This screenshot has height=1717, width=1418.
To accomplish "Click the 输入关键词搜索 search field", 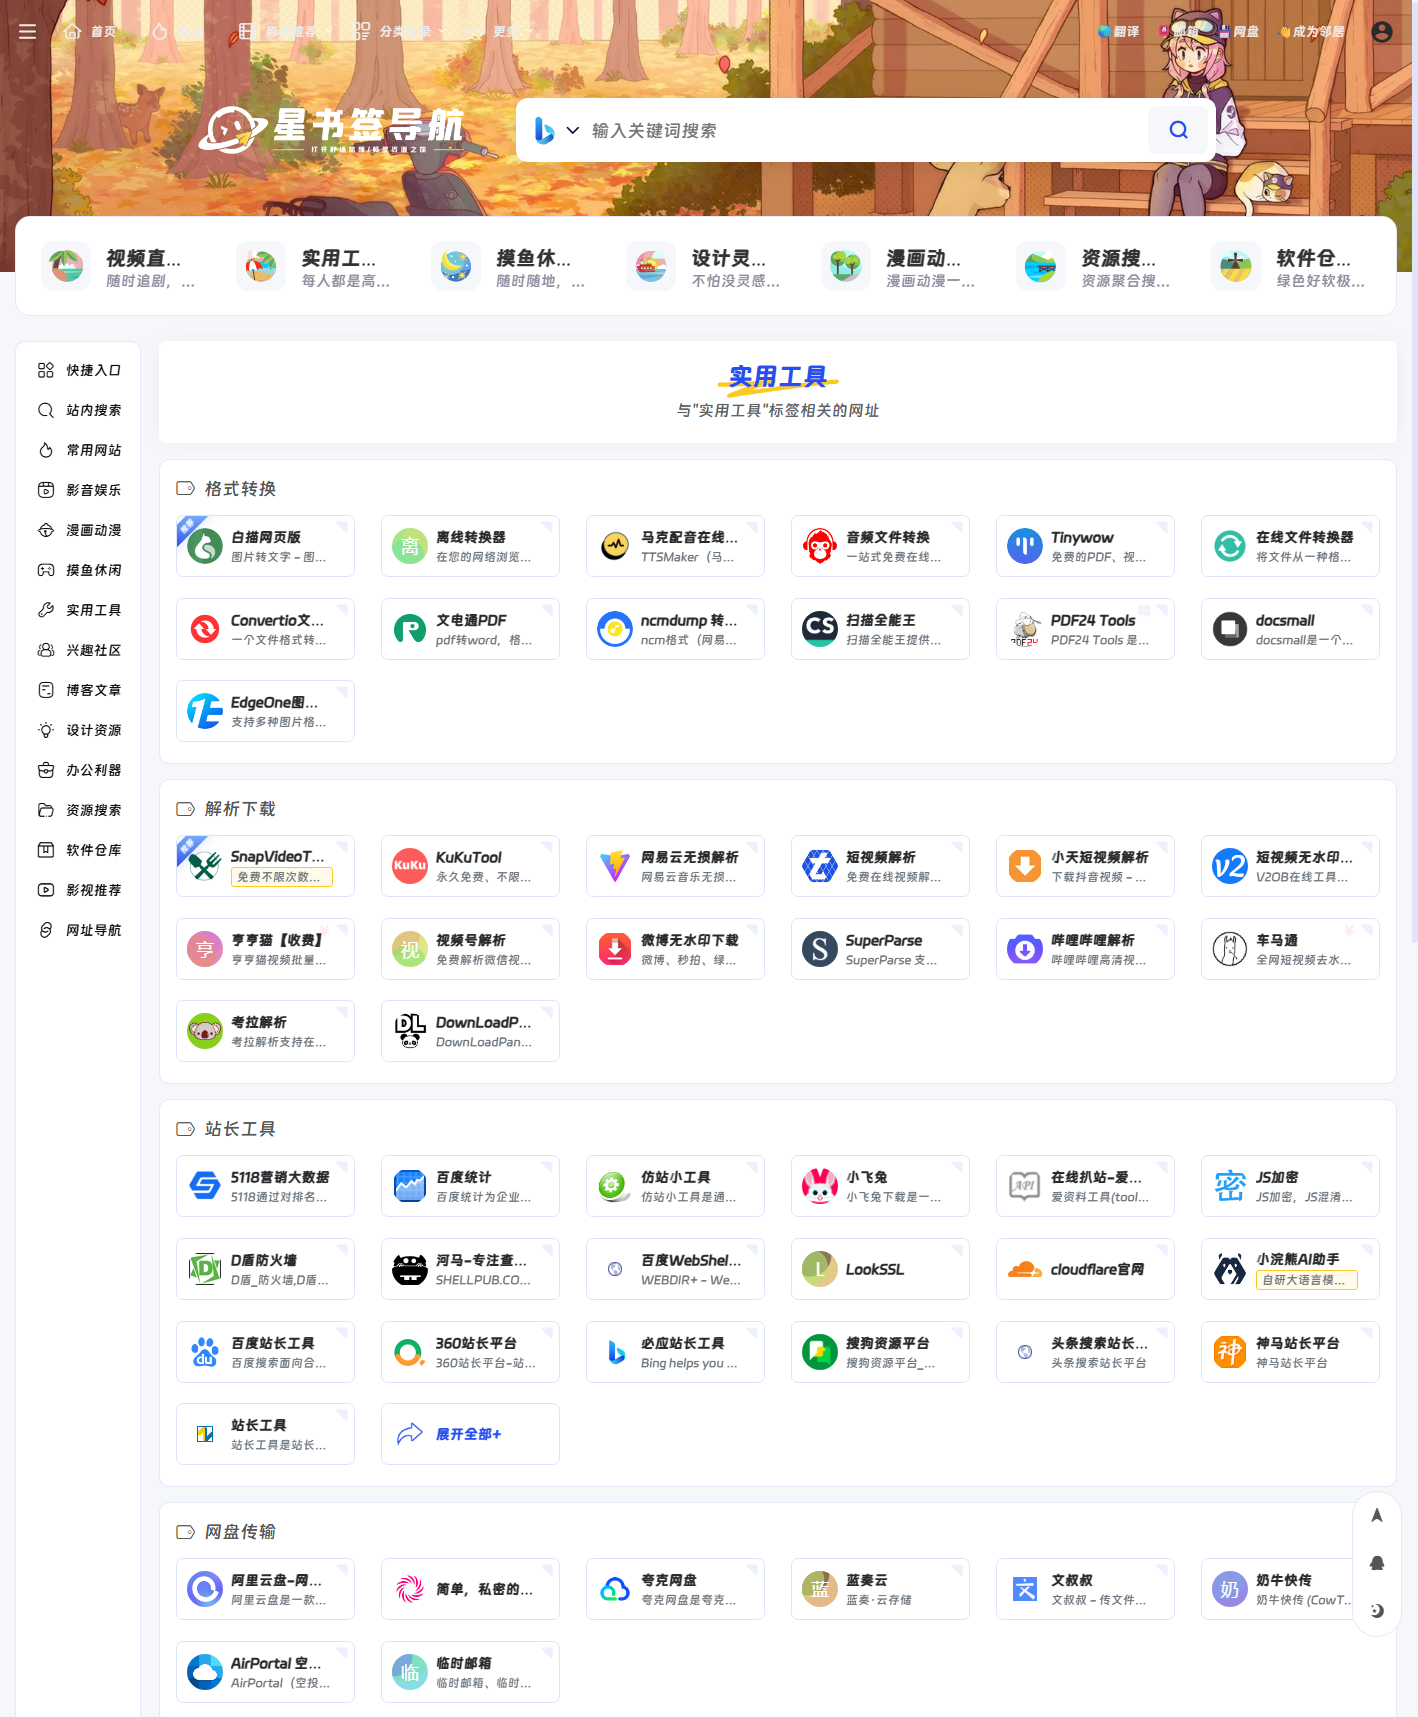I will [865, 130].
